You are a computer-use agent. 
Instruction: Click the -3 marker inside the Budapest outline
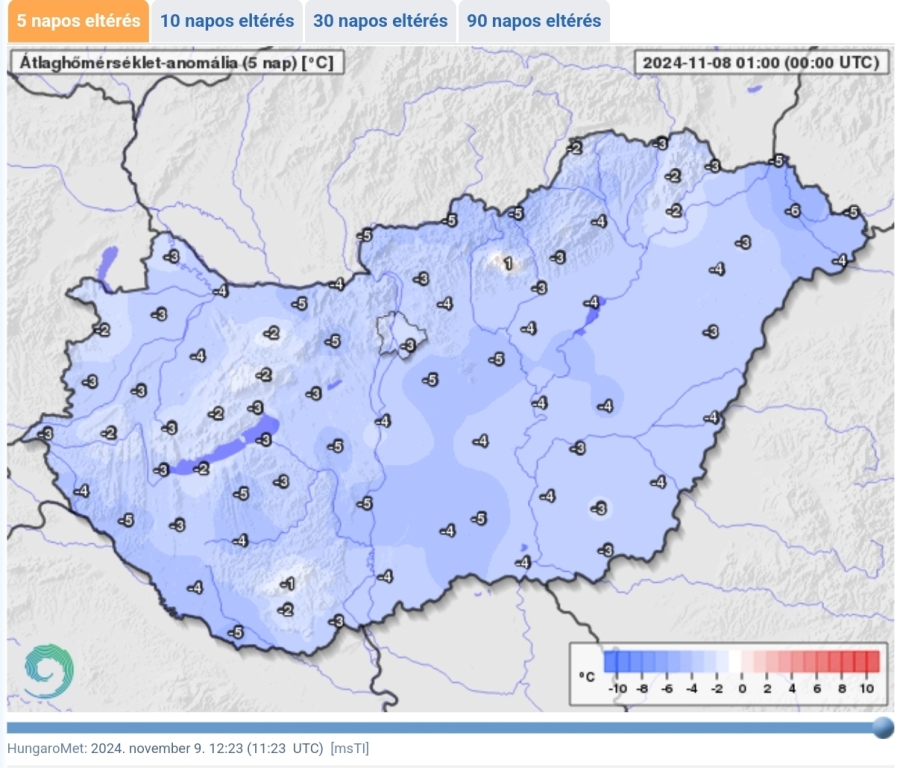pyautogui.click(x=407, y=346)
